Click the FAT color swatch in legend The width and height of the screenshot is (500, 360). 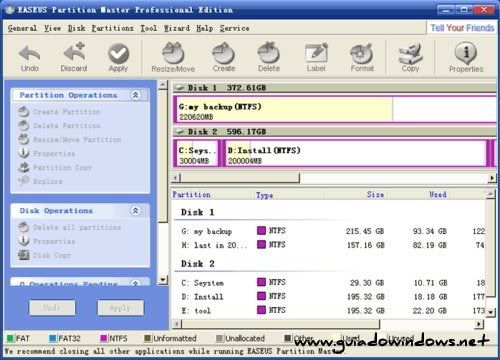[x=10, y=338]
